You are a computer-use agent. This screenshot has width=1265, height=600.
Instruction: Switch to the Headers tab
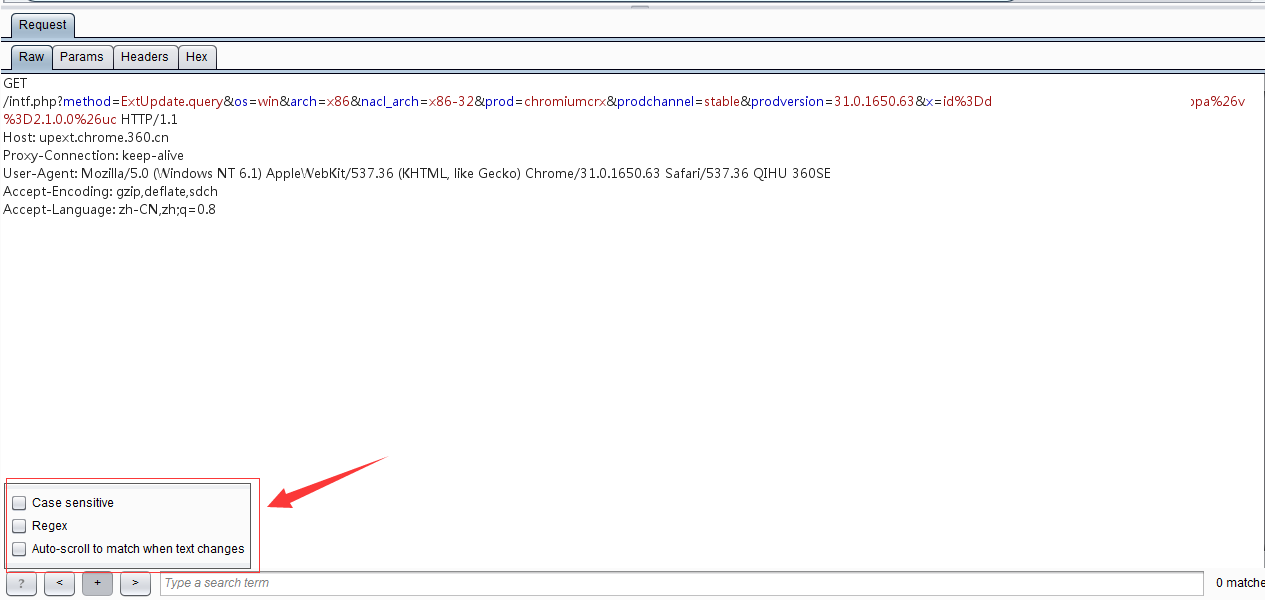pos(145,57)
